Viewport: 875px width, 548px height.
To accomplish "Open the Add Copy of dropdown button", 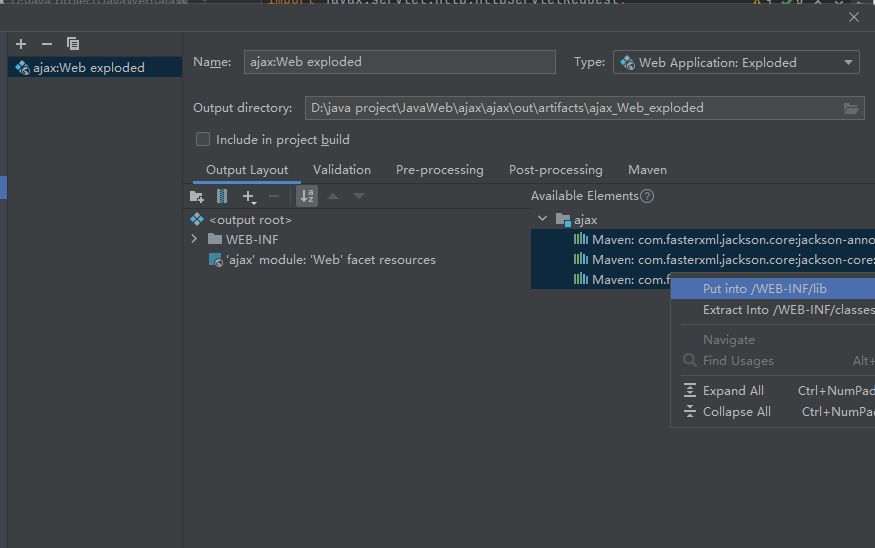I will 250,197.
